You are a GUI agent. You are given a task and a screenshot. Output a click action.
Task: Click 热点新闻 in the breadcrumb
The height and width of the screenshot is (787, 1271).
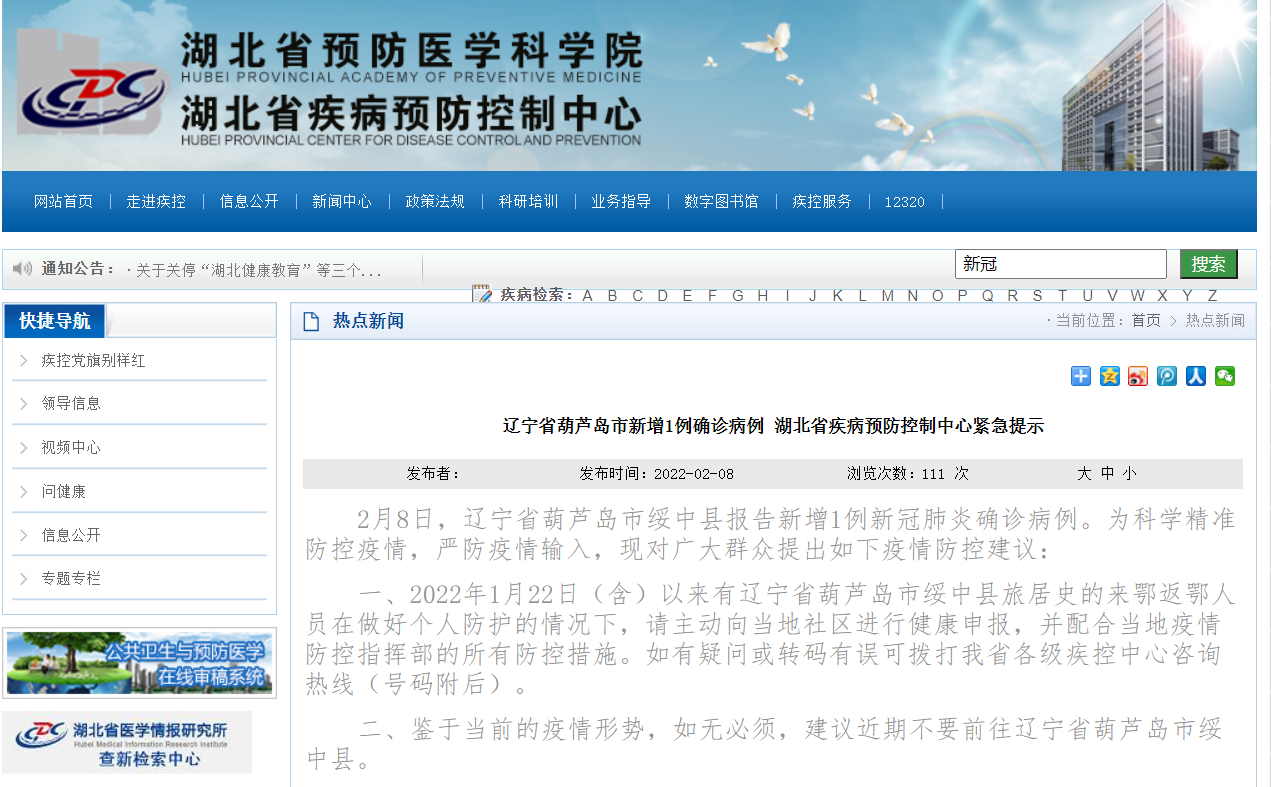point(1215,320)
